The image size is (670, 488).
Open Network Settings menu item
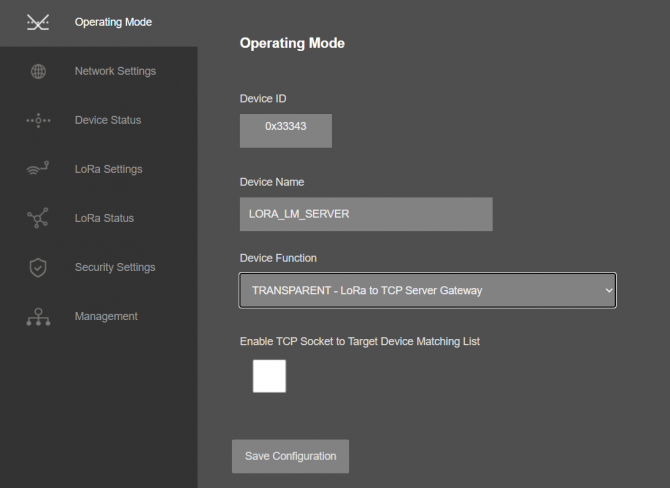tap(115, 71)
